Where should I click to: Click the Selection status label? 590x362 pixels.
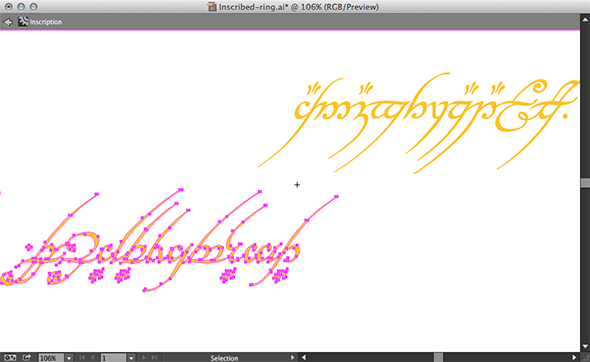click(x=224, y=358)
